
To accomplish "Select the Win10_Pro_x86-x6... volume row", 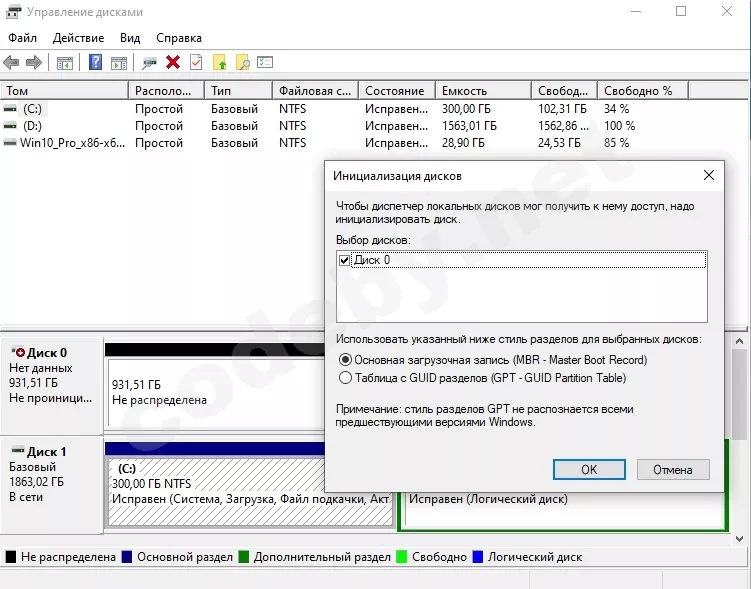I will (x=344, y=143).
